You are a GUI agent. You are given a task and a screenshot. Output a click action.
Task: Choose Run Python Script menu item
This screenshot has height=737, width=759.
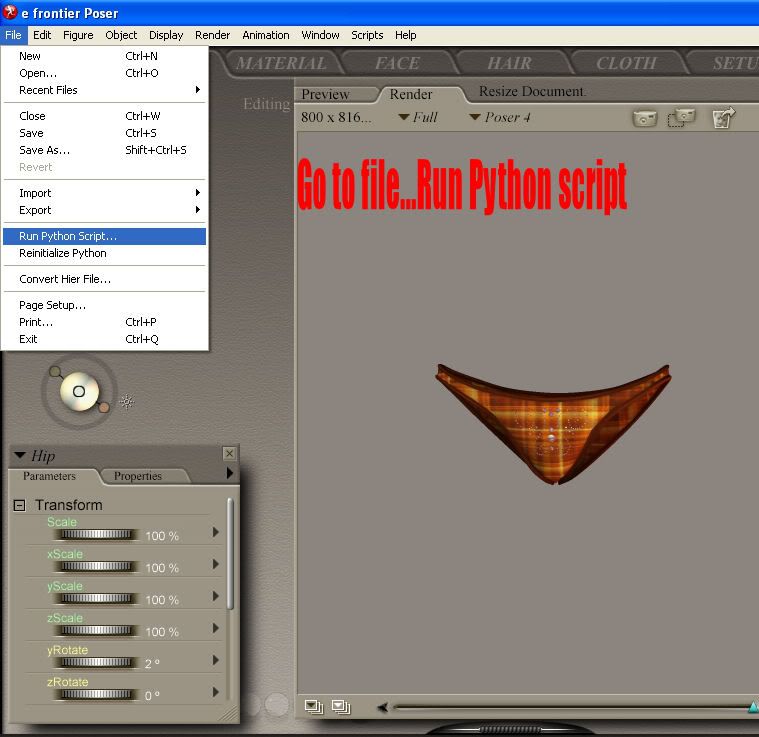pos(105,236)
